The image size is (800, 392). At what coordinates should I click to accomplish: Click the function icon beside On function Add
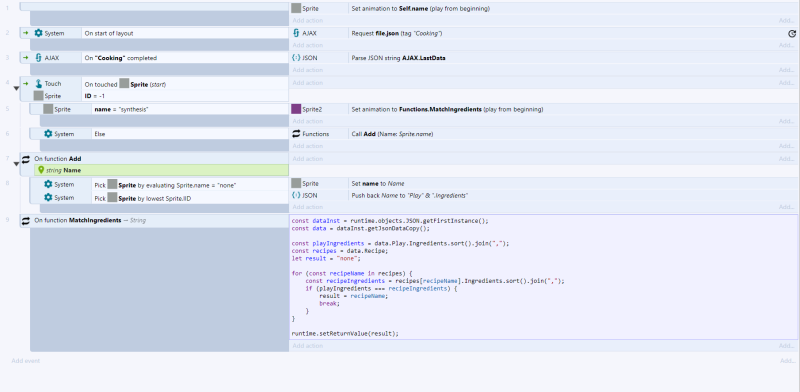pos(26,159)
